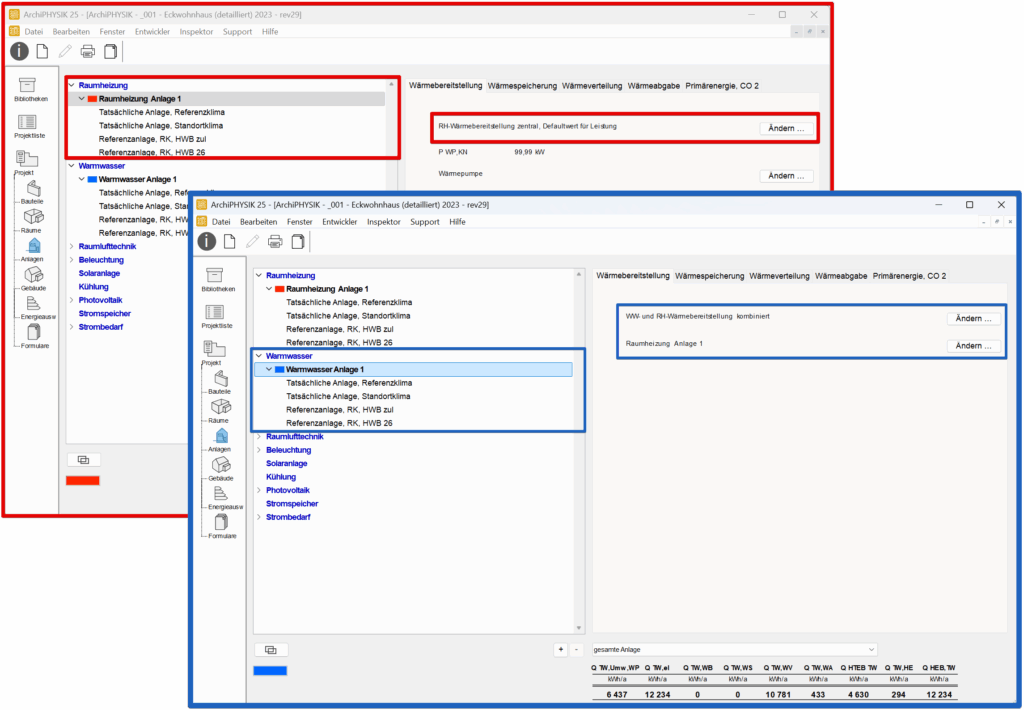Open Bibliotheken in front window sidebar
Screen dimensions: 1024x710
[x=217, y=280]
